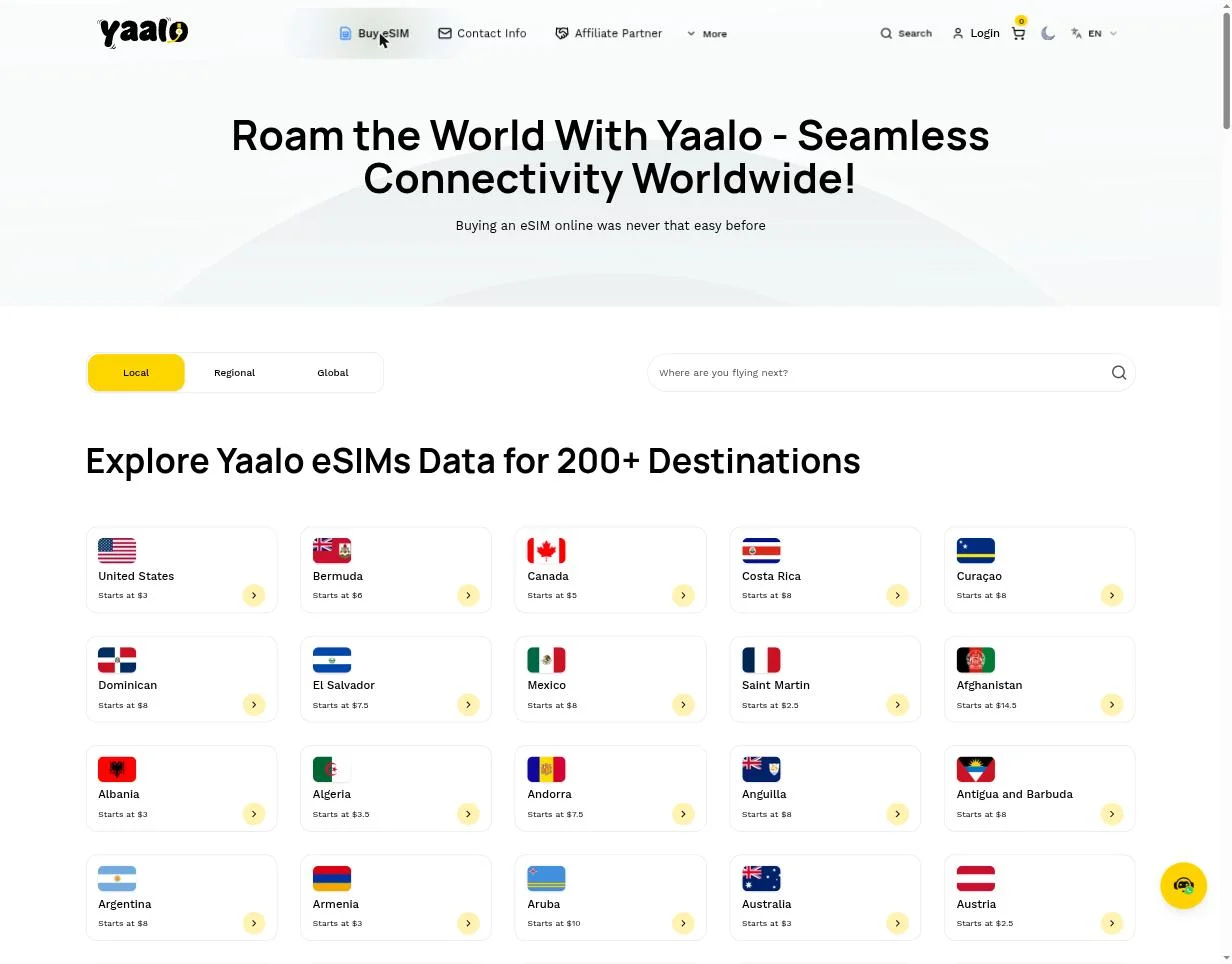Click the Canada flag icon
Screen dimensions: 1232x964
click(x=547, y=550)
